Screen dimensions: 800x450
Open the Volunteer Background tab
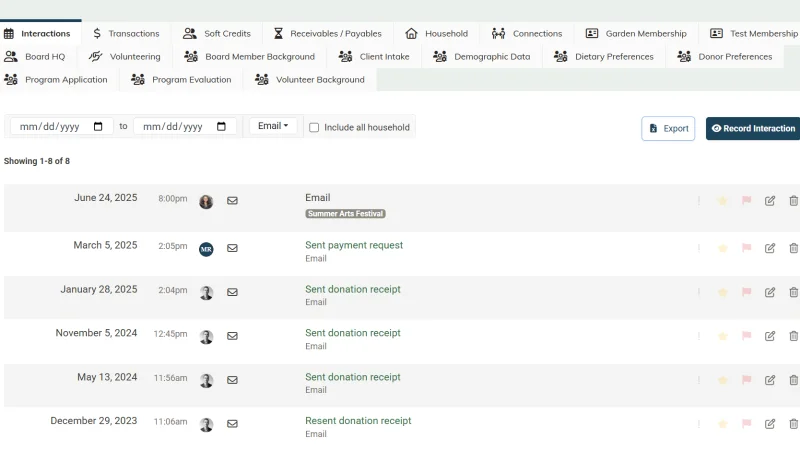point(310,80)
